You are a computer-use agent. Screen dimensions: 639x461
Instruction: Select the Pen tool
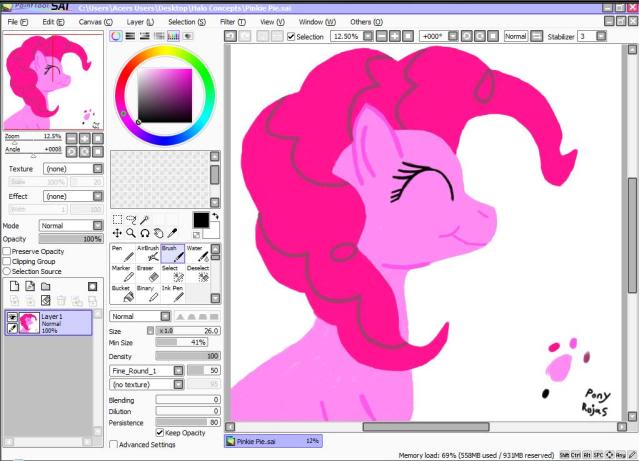point(122,254)
